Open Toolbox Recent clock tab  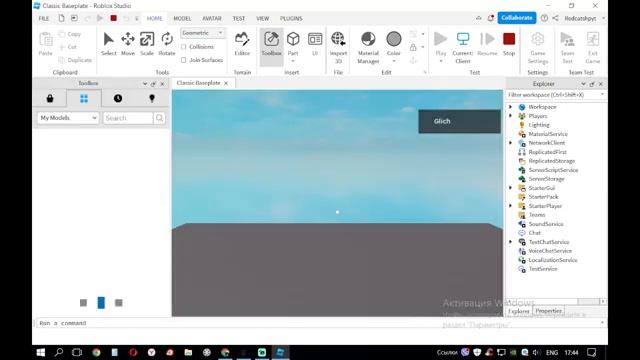tap(118, 98)
